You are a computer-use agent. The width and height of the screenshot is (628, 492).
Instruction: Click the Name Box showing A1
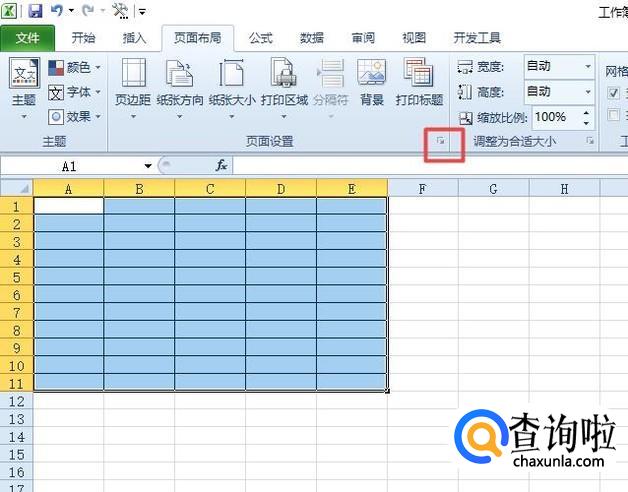pyautogui.click(x=70, y=166)
